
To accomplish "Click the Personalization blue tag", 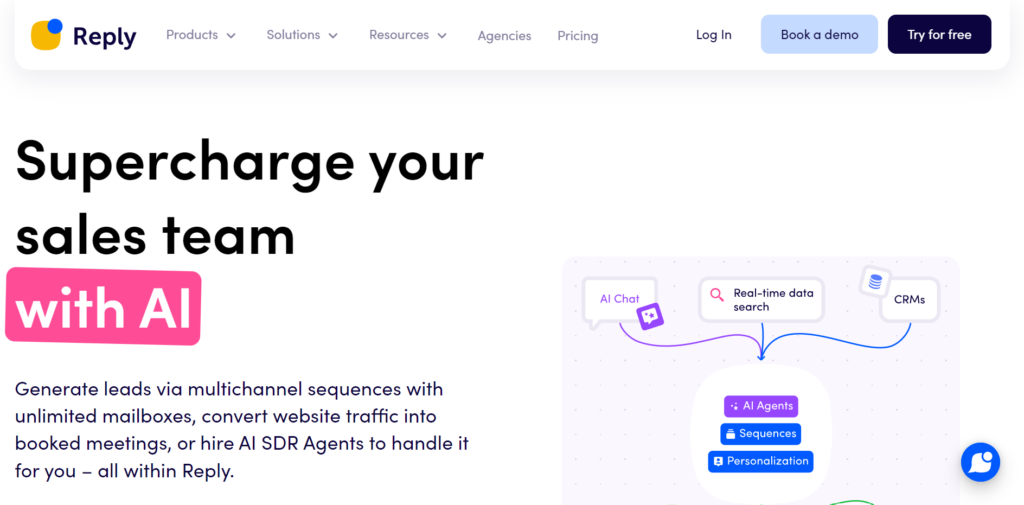I will [761, 461].
